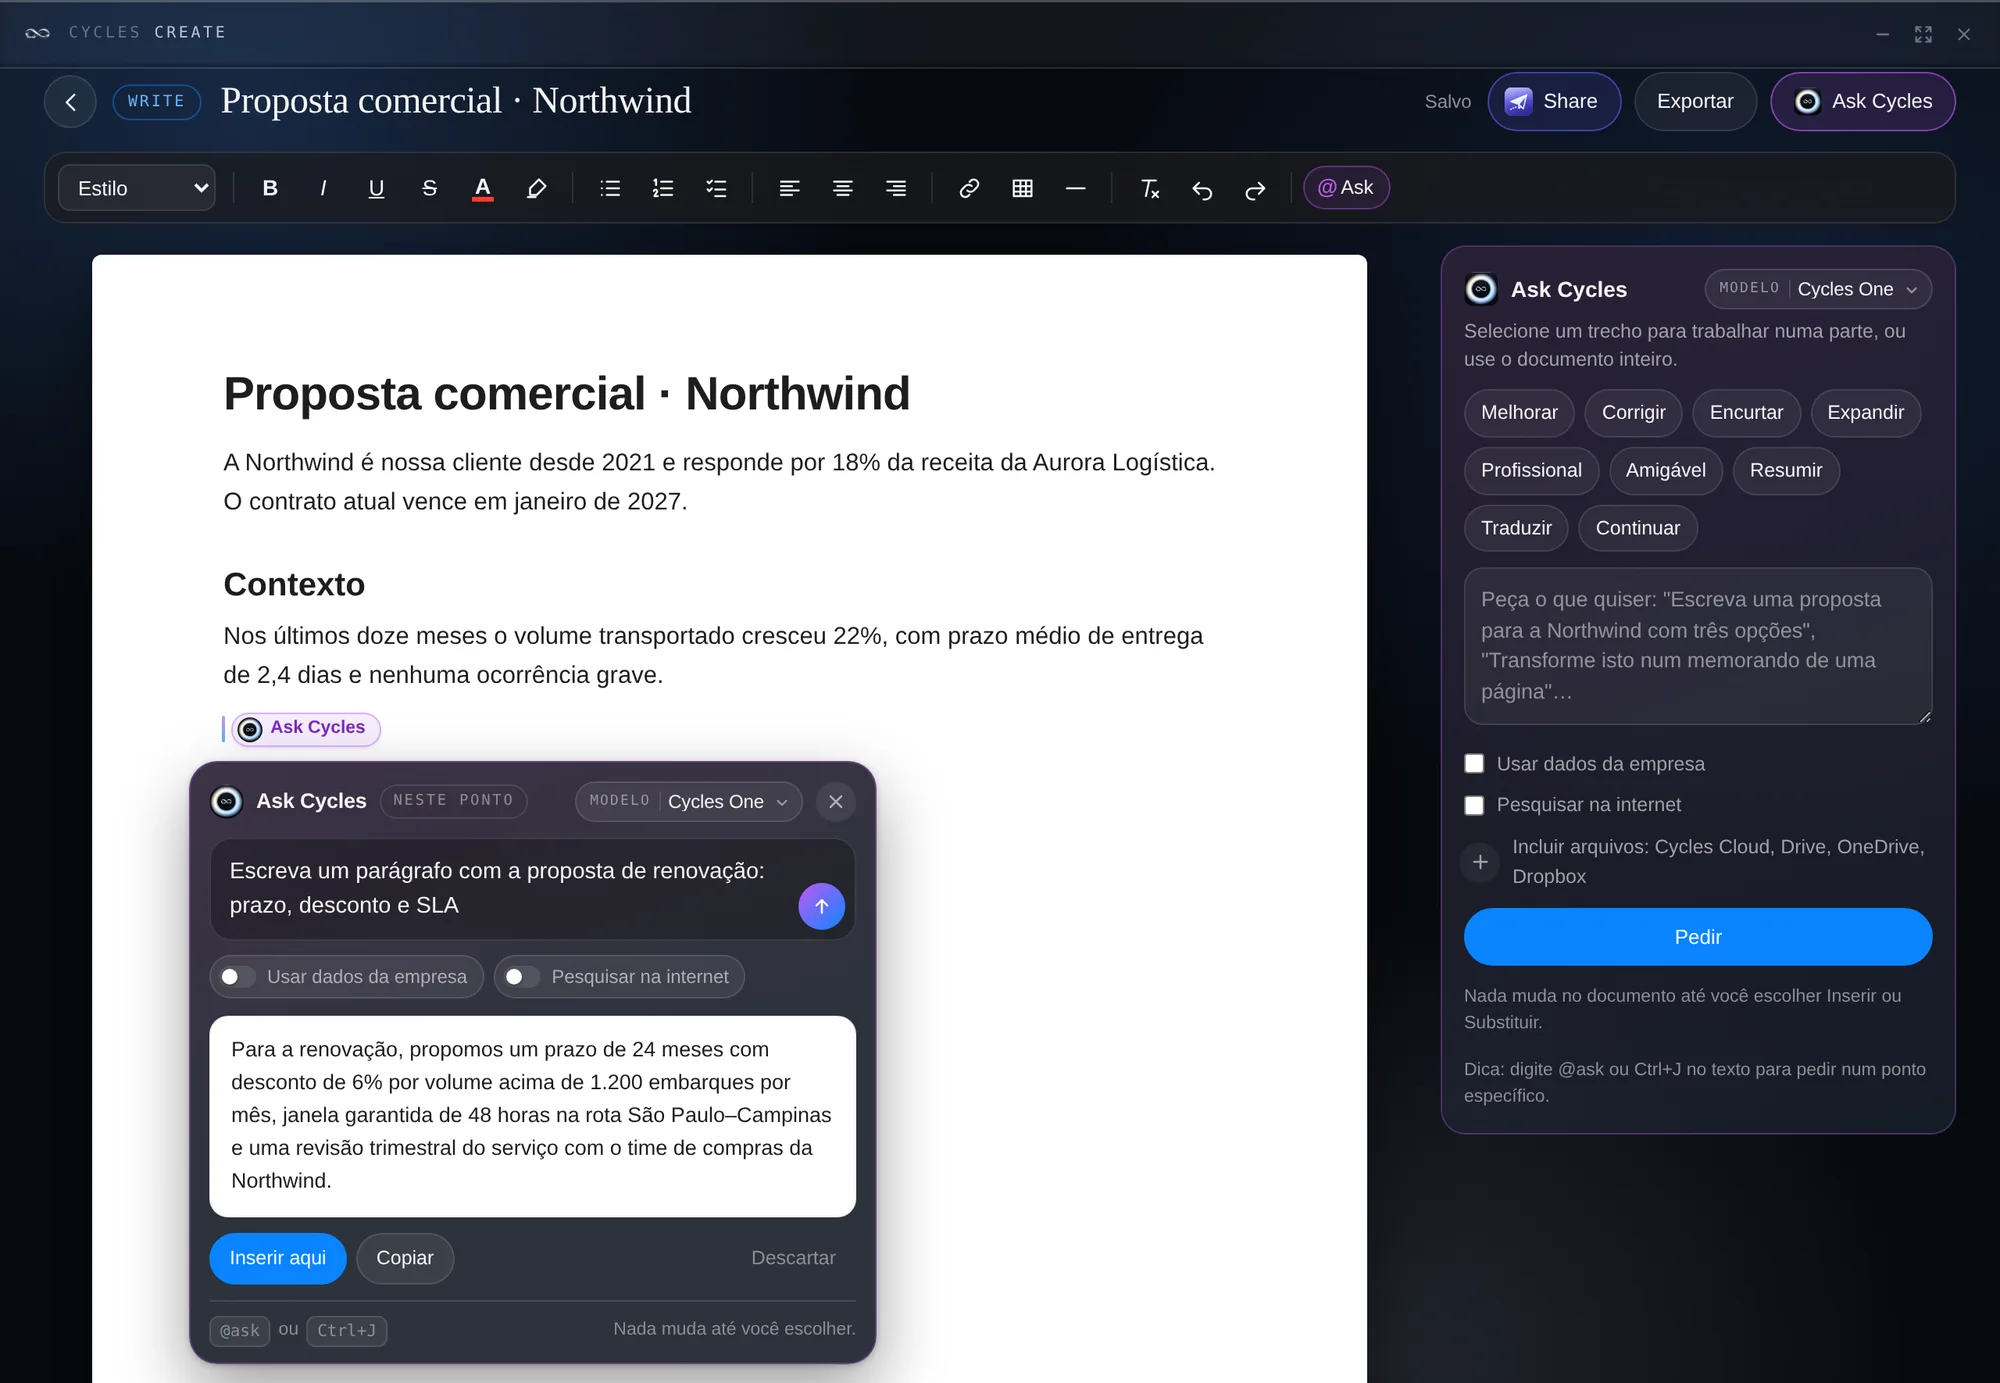This screenshot has height=1383, width=2000.
Task: Insert a bulleted list
Action: point(610,188)
